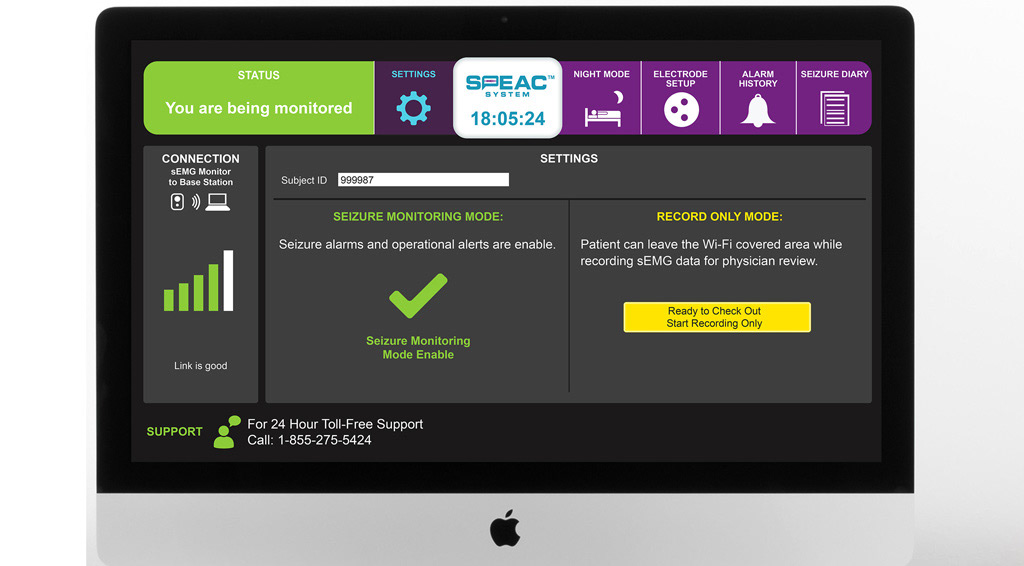Click "For 24 Hour Toll-Free Support" text
The height and width of the screenshot is (566, 1024).
(x=335, y=424)
